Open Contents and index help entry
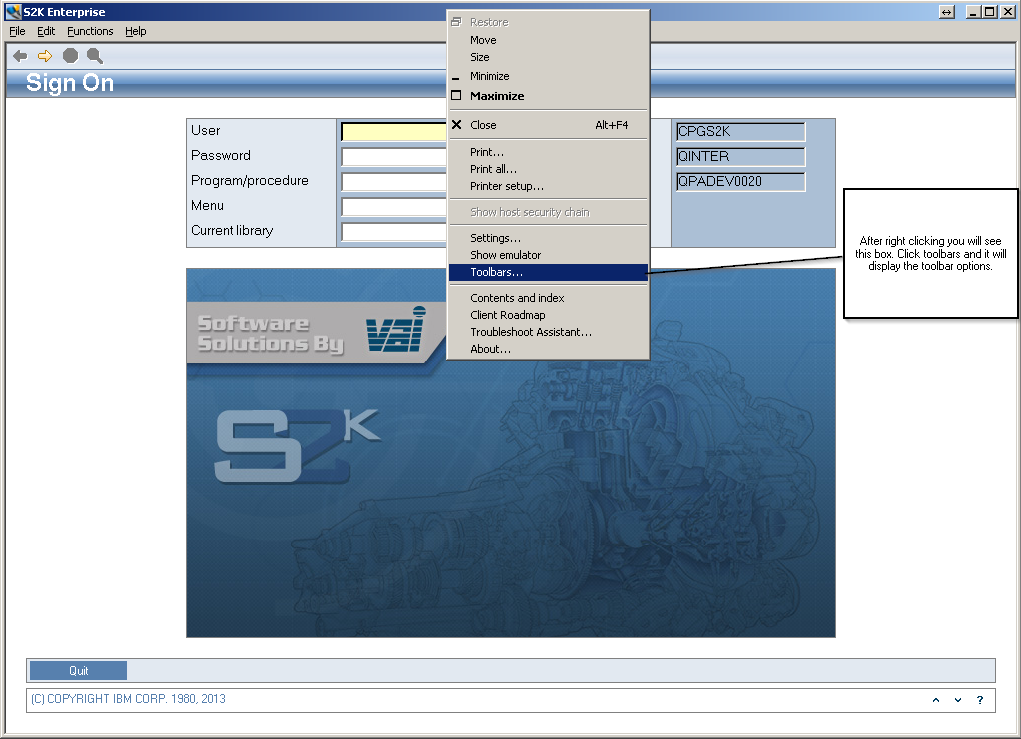The width and height of the screenshot is (1021, 739). tap(548, 298)
